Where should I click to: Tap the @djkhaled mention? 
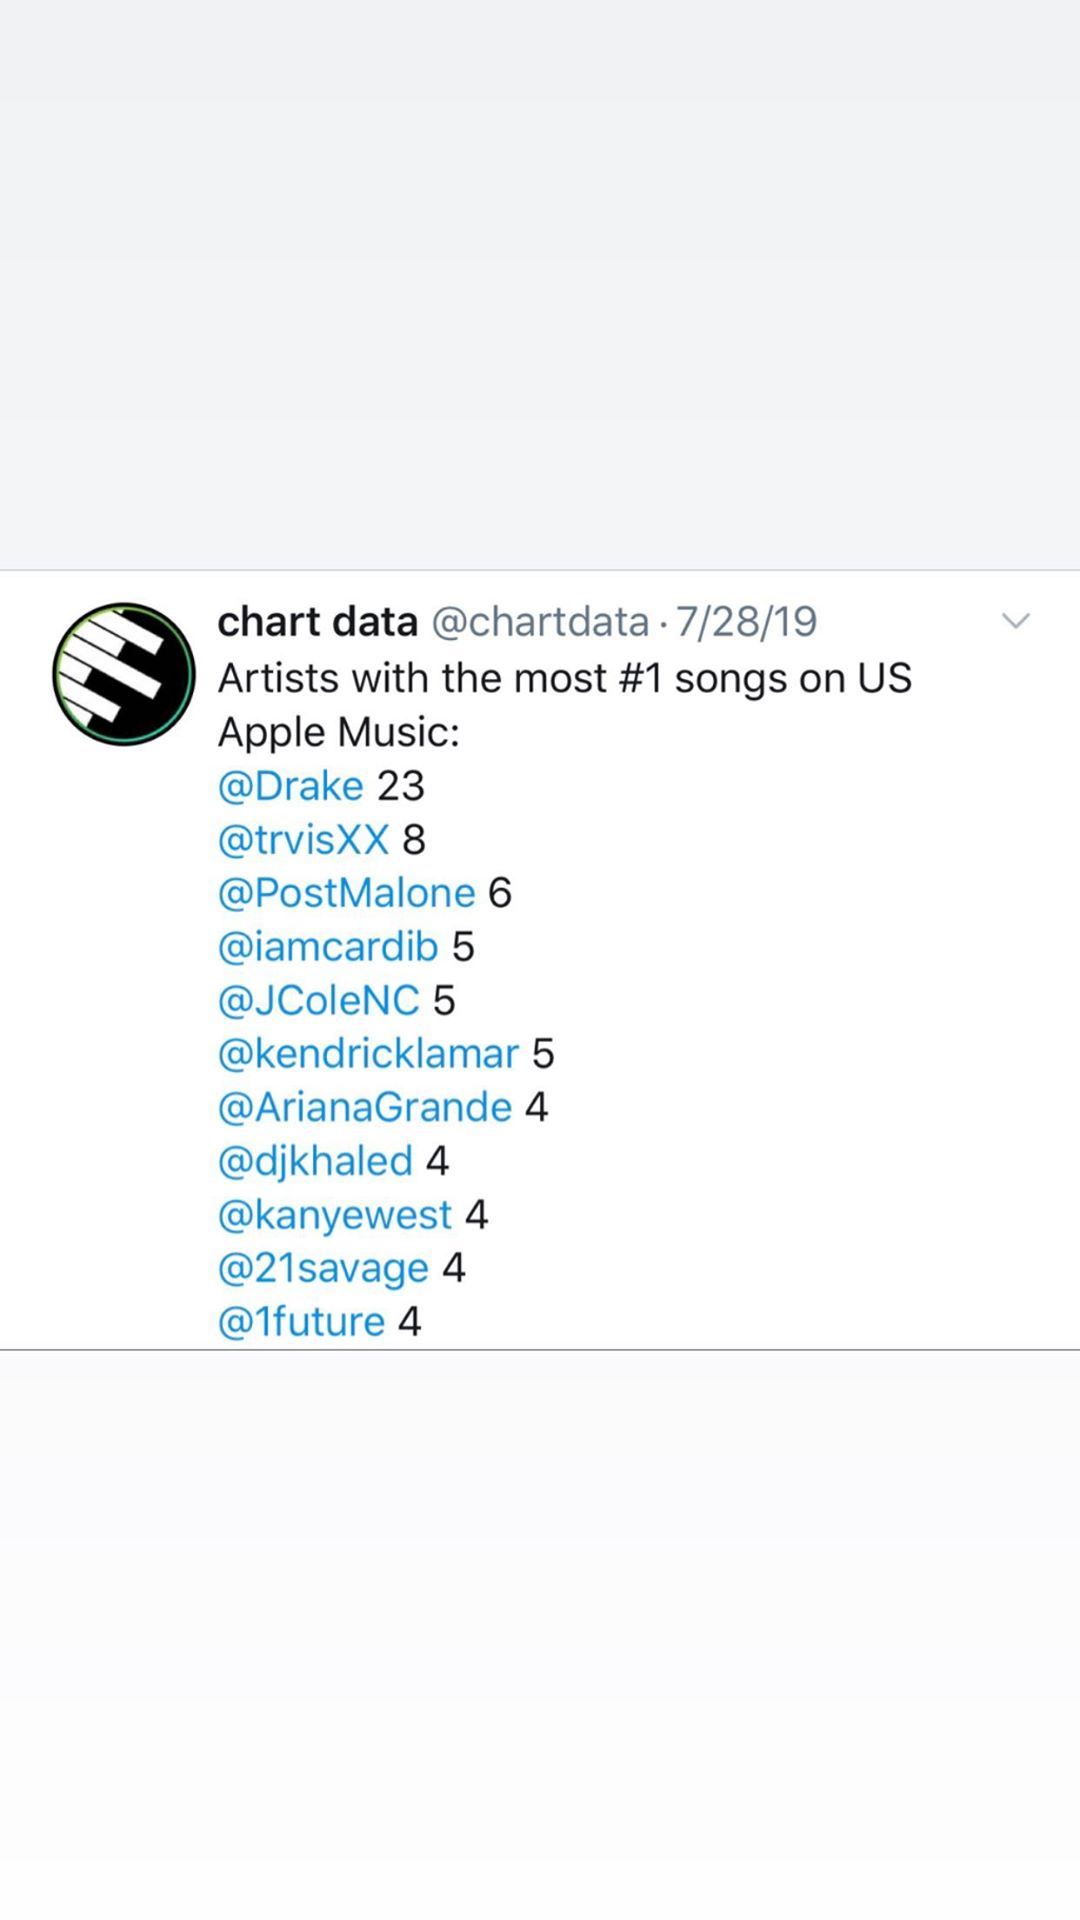pyautogui.click(x=315, y=1161)
